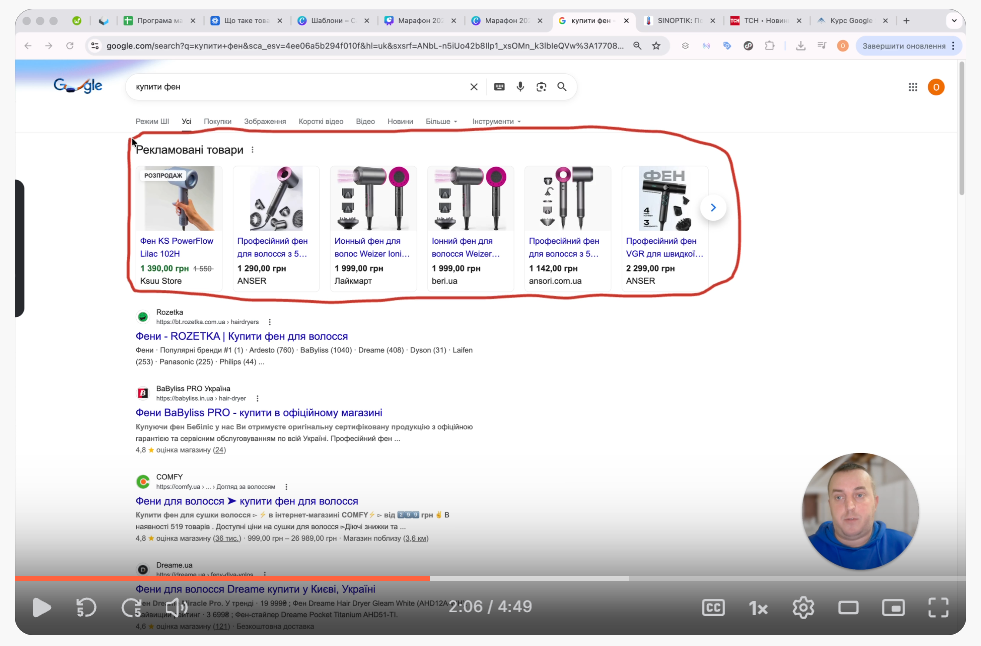The height and width of the screenshot is (646, 981).
Task: Open the browser zoom magnifier icon in address bar
Action: click(637, 46)
